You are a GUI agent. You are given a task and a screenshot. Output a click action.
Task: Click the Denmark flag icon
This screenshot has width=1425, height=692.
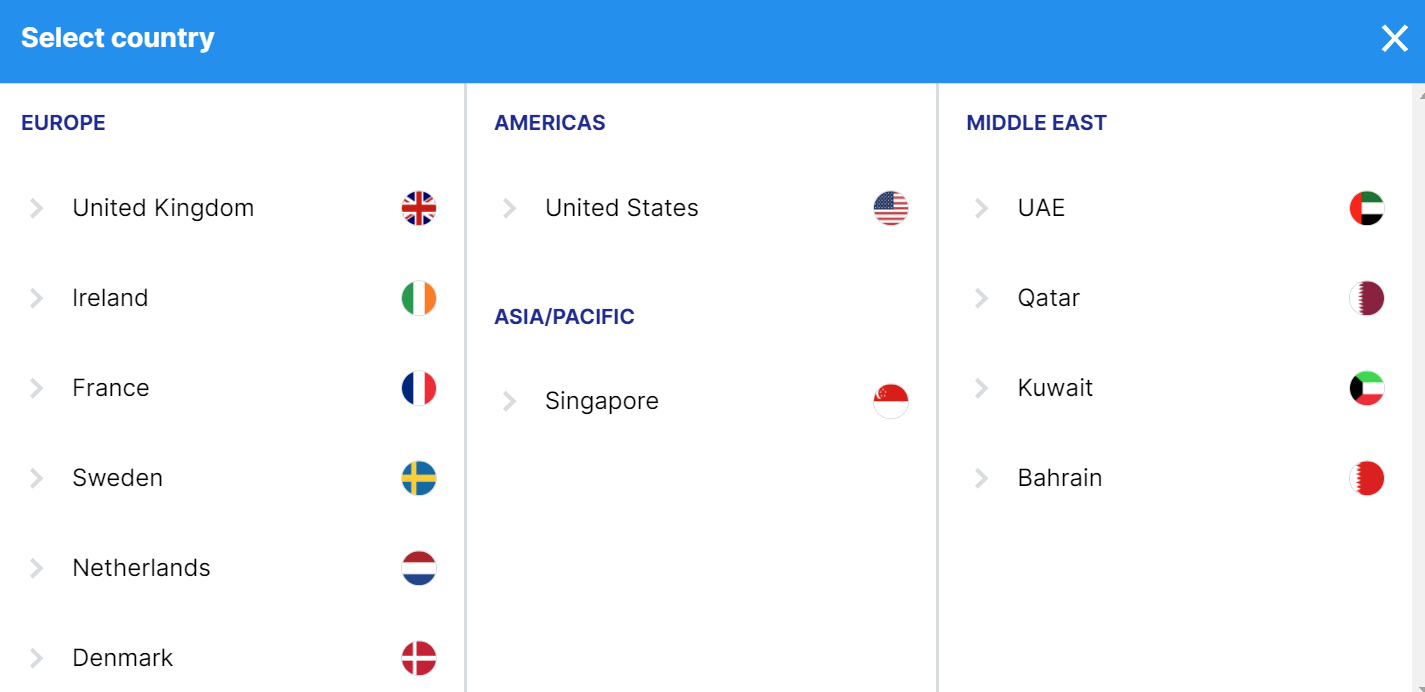coord(419,658)
